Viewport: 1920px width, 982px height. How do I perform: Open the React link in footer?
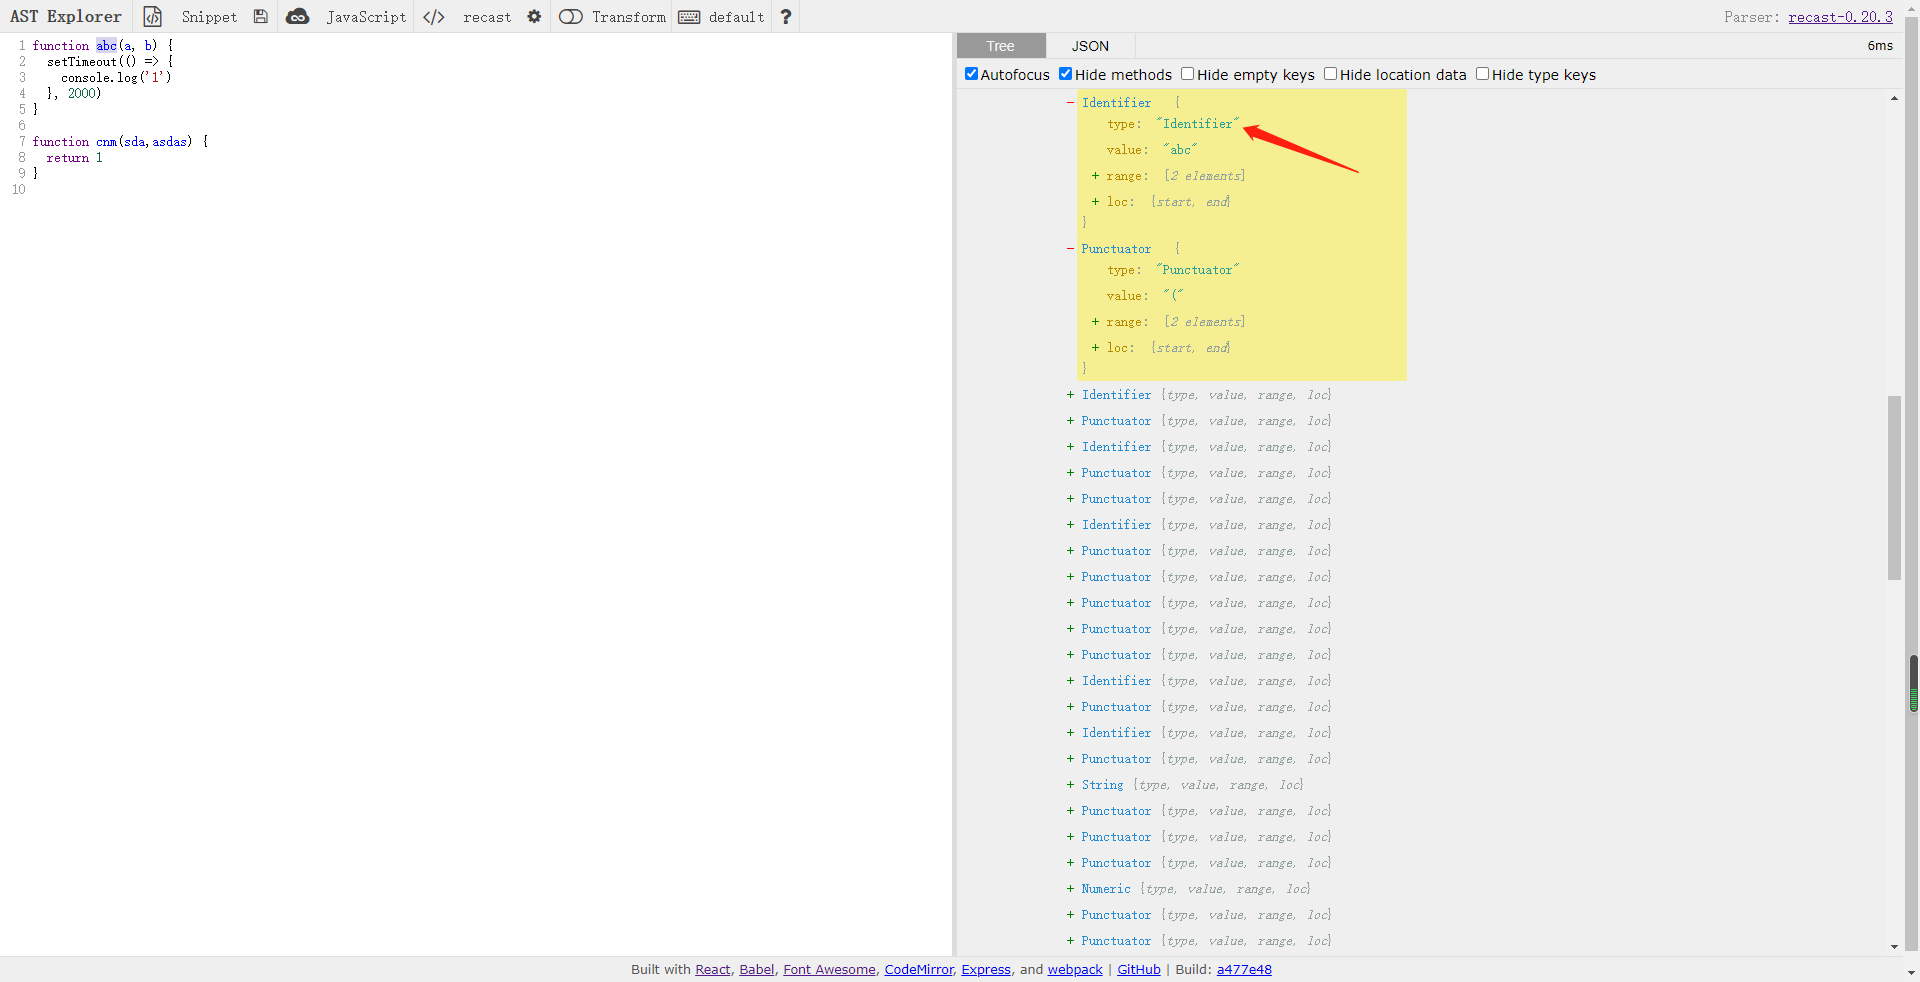(x=713, y=970)
